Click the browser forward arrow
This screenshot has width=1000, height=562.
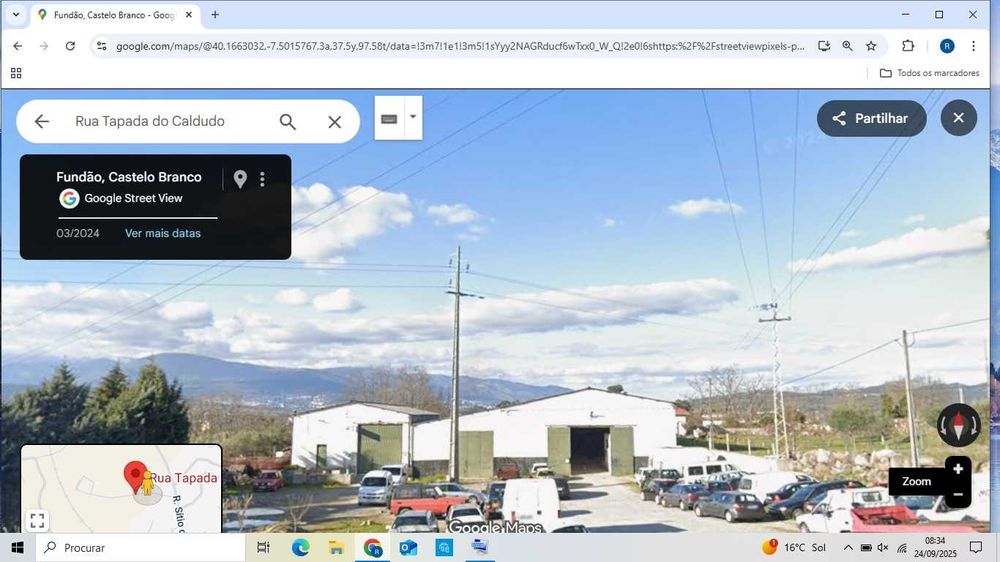pos(43,46)
